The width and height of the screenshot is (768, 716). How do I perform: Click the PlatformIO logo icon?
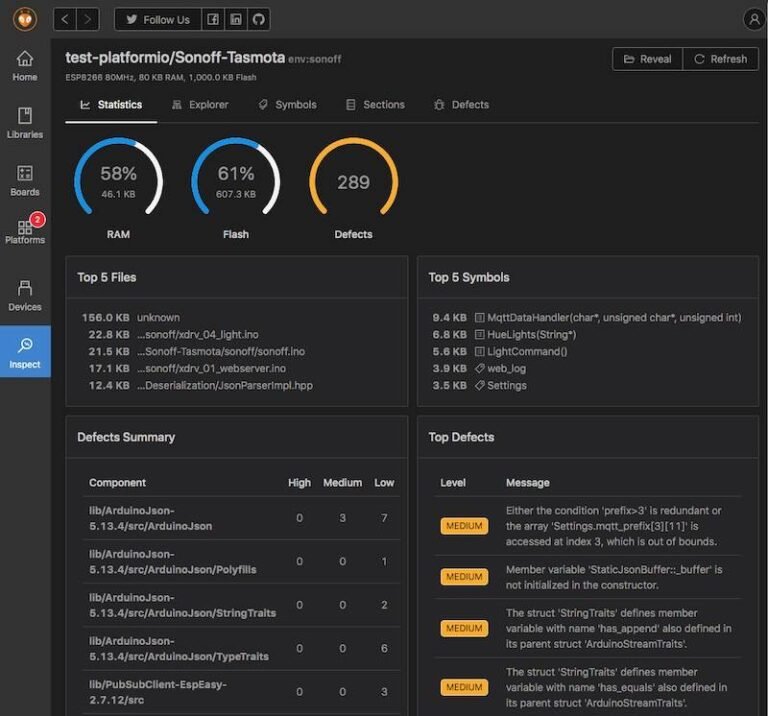[24, 20]
